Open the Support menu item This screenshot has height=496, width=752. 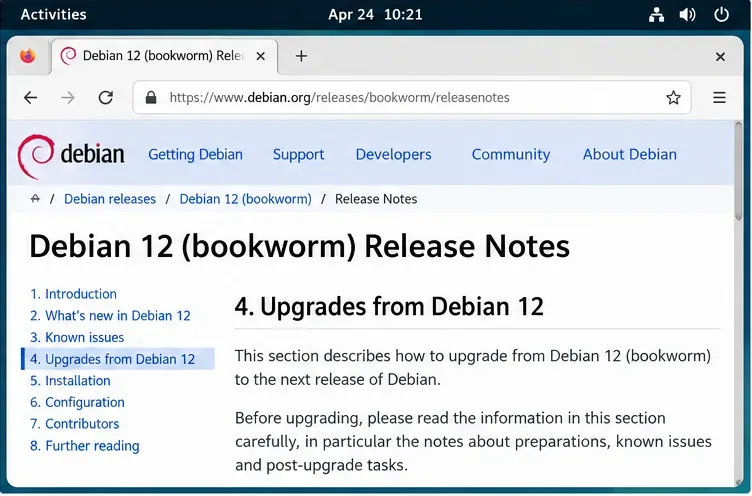[x=298, y=154]
